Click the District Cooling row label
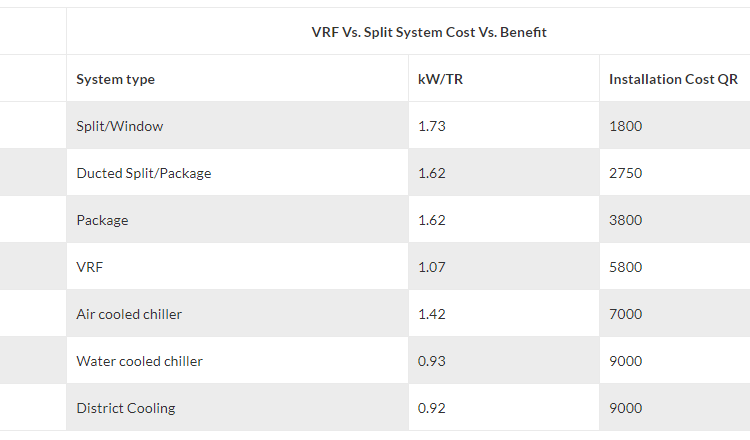Viewport: 750px width, 440px height. pos(125,408)
